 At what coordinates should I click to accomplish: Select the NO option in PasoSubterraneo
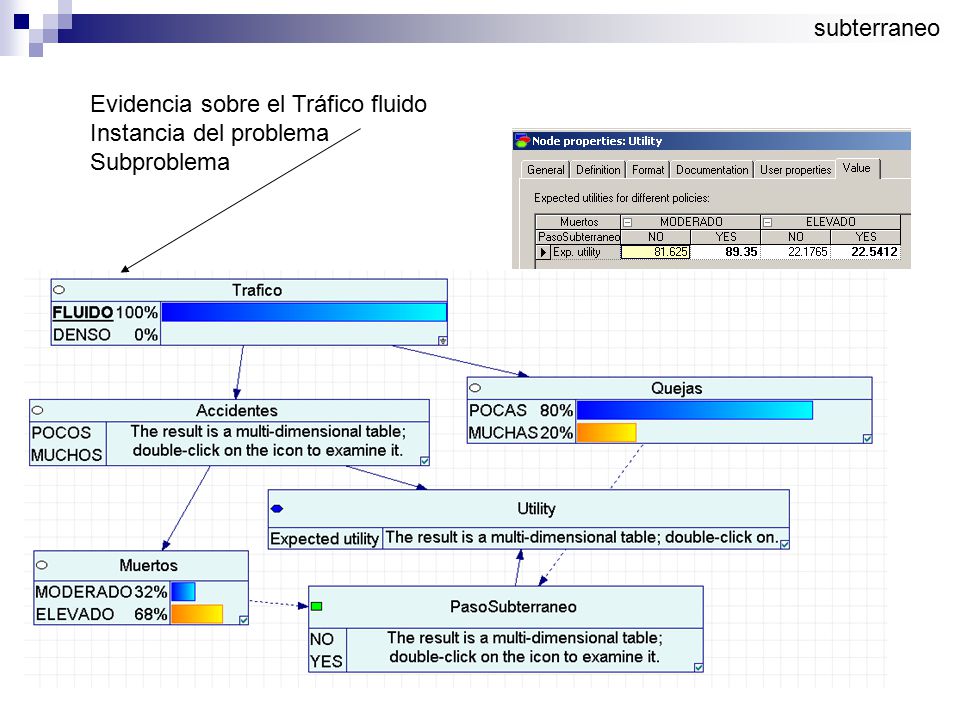[x=322, y=639]
